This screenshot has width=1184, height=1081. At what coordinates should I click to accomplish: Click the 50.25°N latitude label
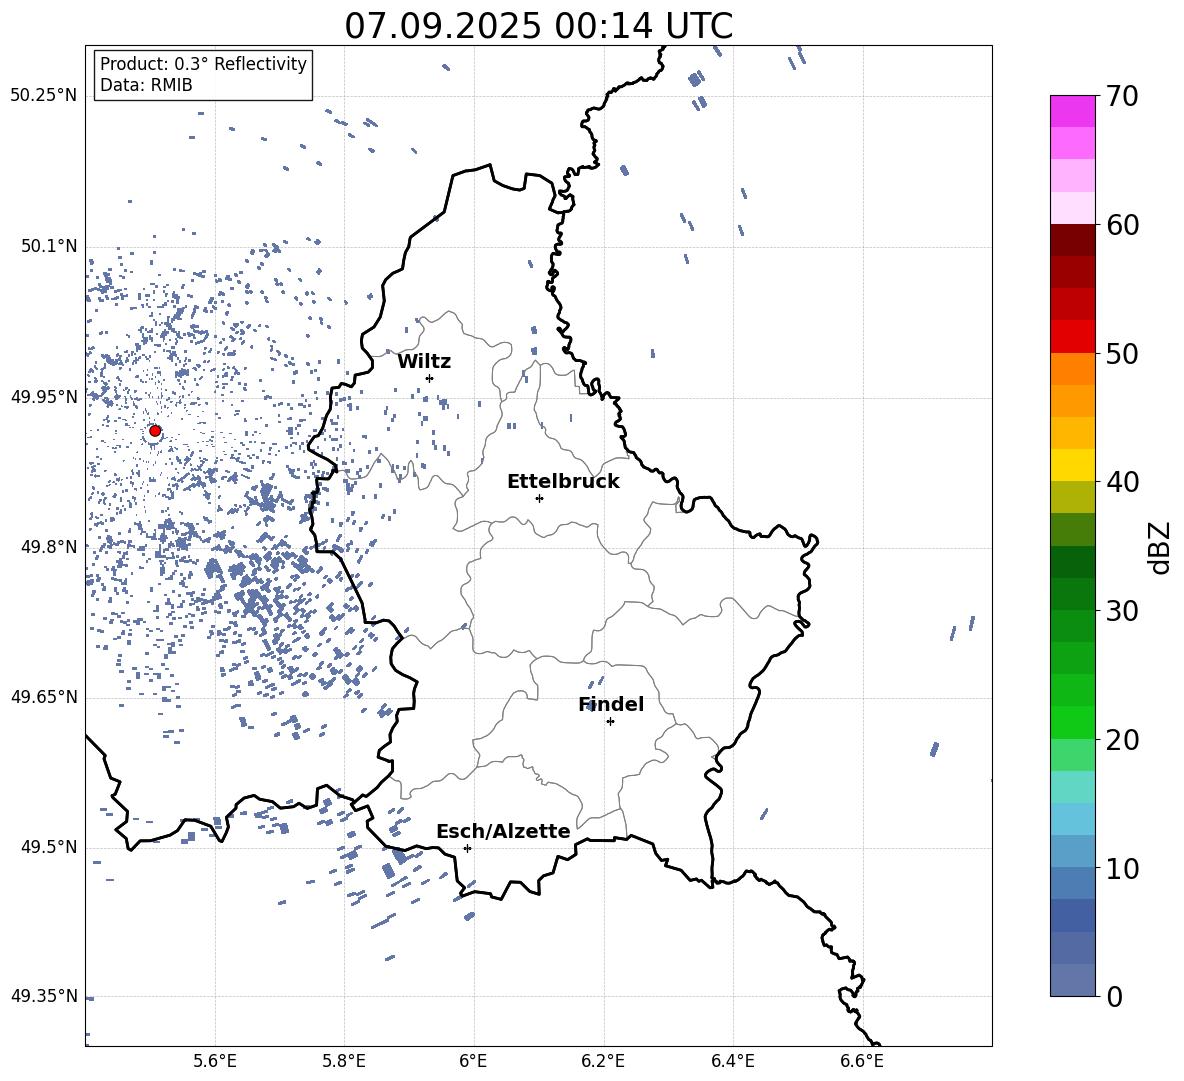44,96
